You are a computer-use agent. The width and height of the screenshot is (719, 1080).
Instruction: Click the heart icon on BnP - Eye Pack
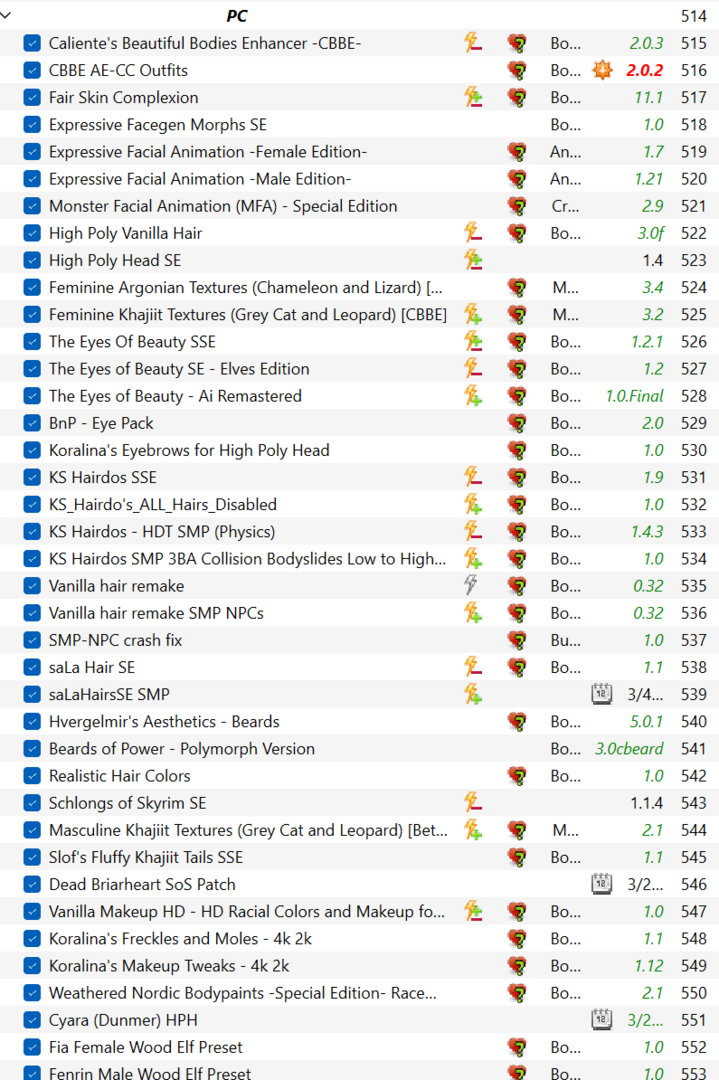pos(517,423)
